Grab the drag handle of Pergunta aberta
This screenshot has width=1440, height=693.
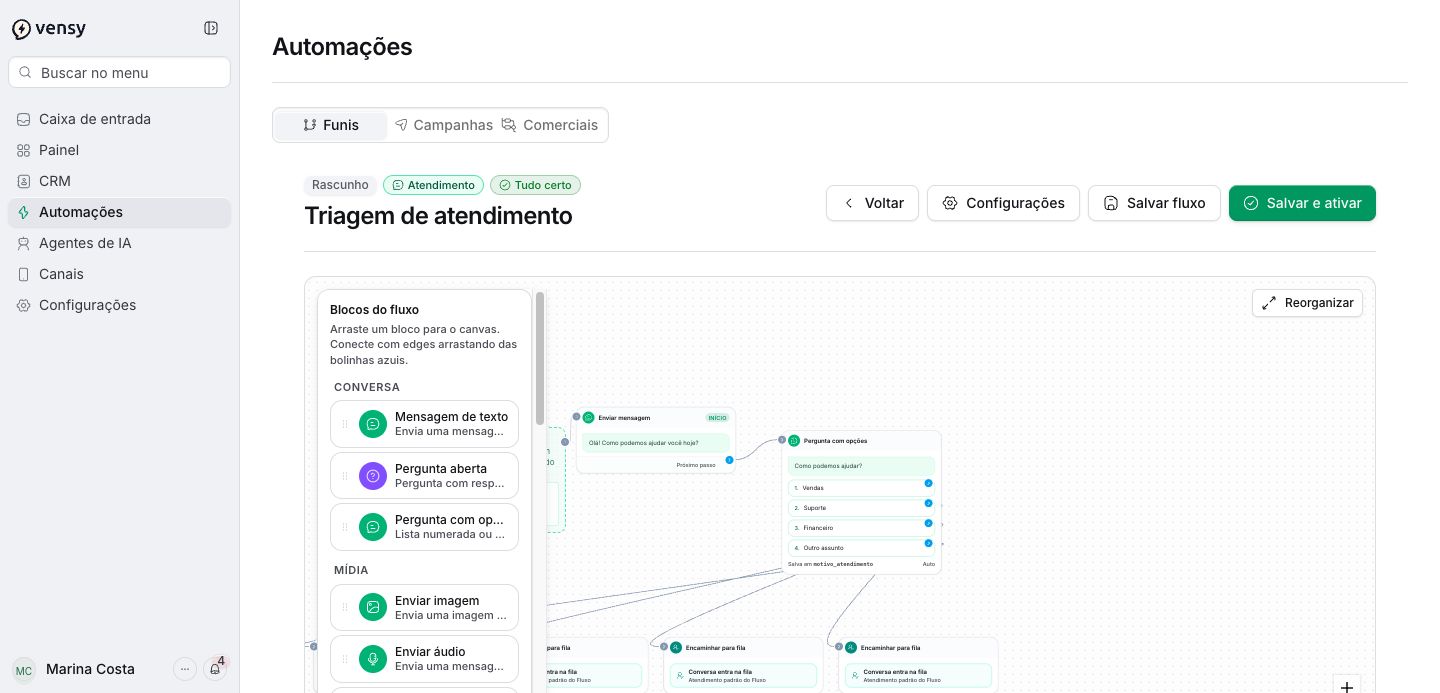[x=345, y=476]
